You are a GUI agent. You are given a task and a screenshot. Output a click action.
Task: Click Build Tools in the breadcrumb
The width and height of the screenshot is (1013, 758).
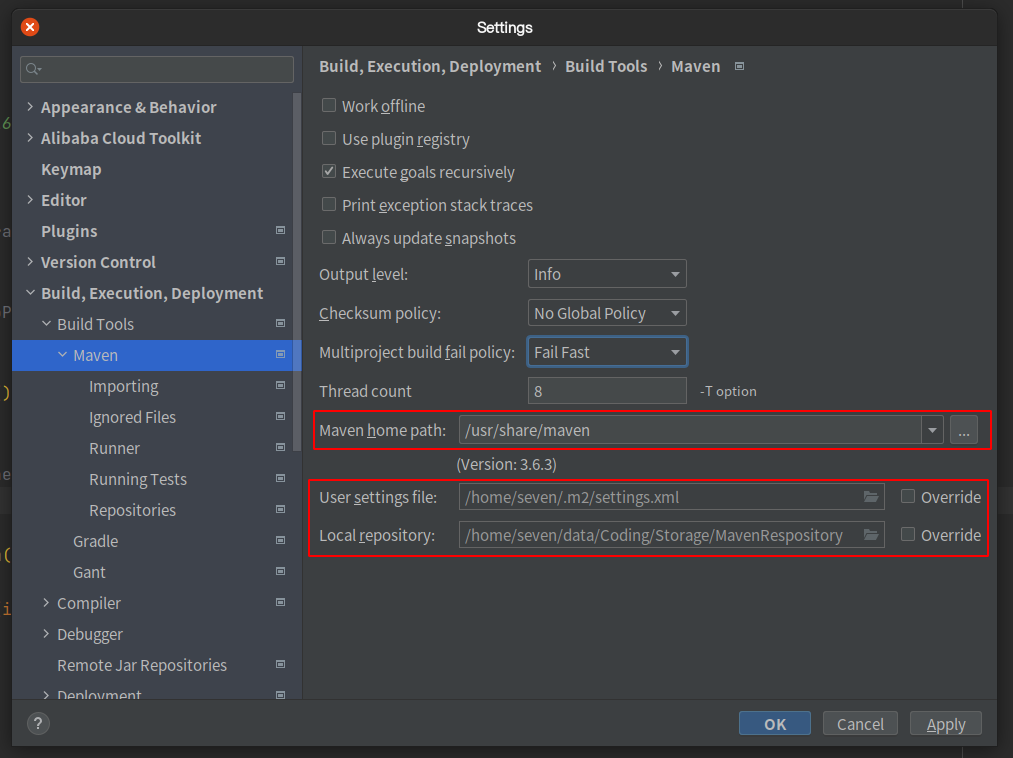[x=606, y=67]
